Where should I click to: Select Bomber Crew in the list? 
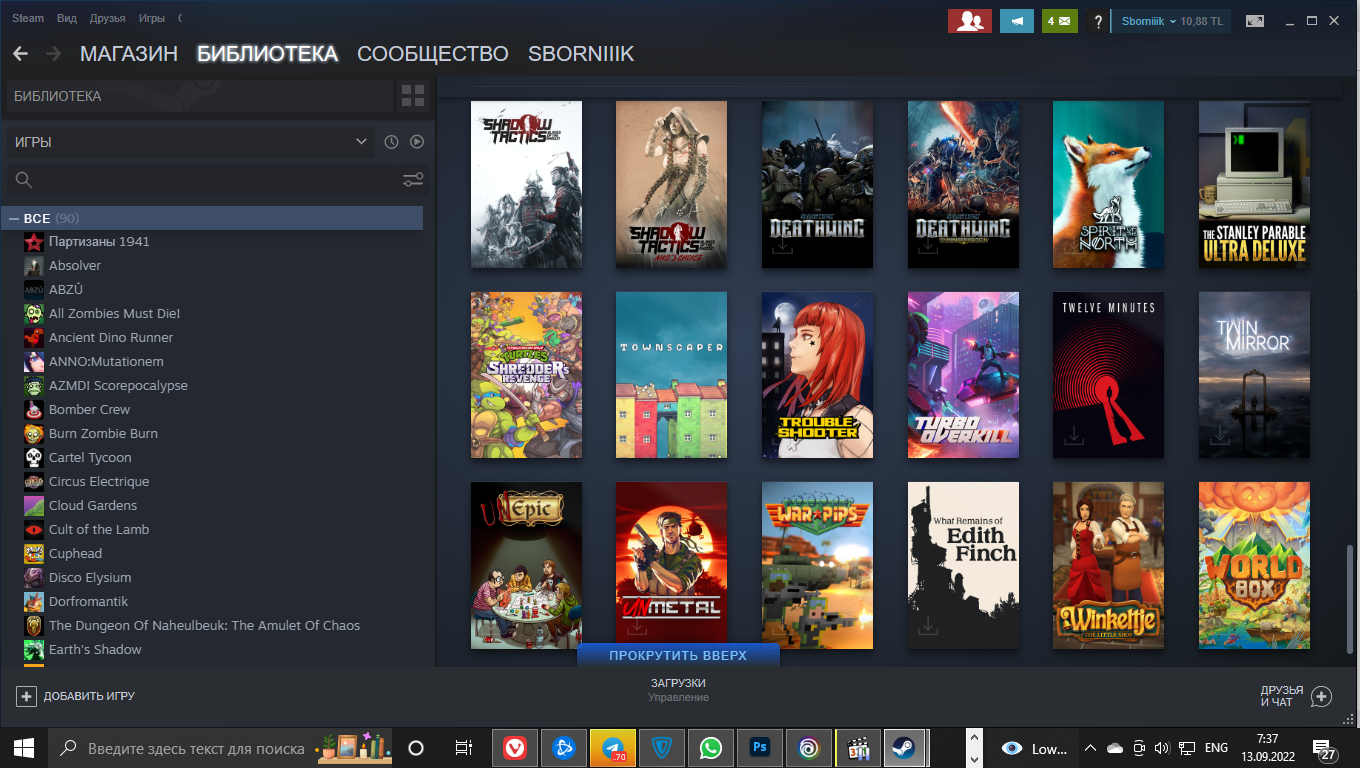[x=89, y=410]
